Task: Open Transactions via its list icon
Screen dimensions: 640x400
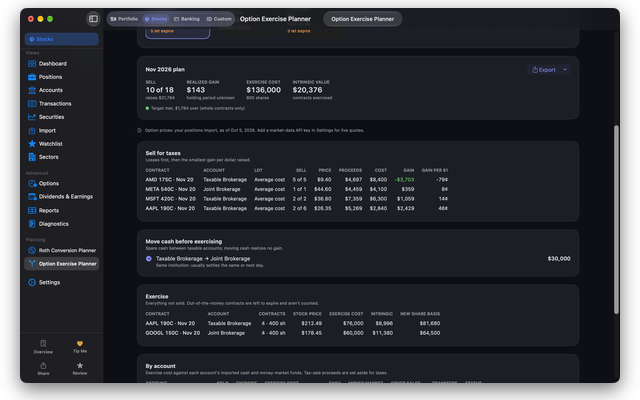Action: [32, 104]
